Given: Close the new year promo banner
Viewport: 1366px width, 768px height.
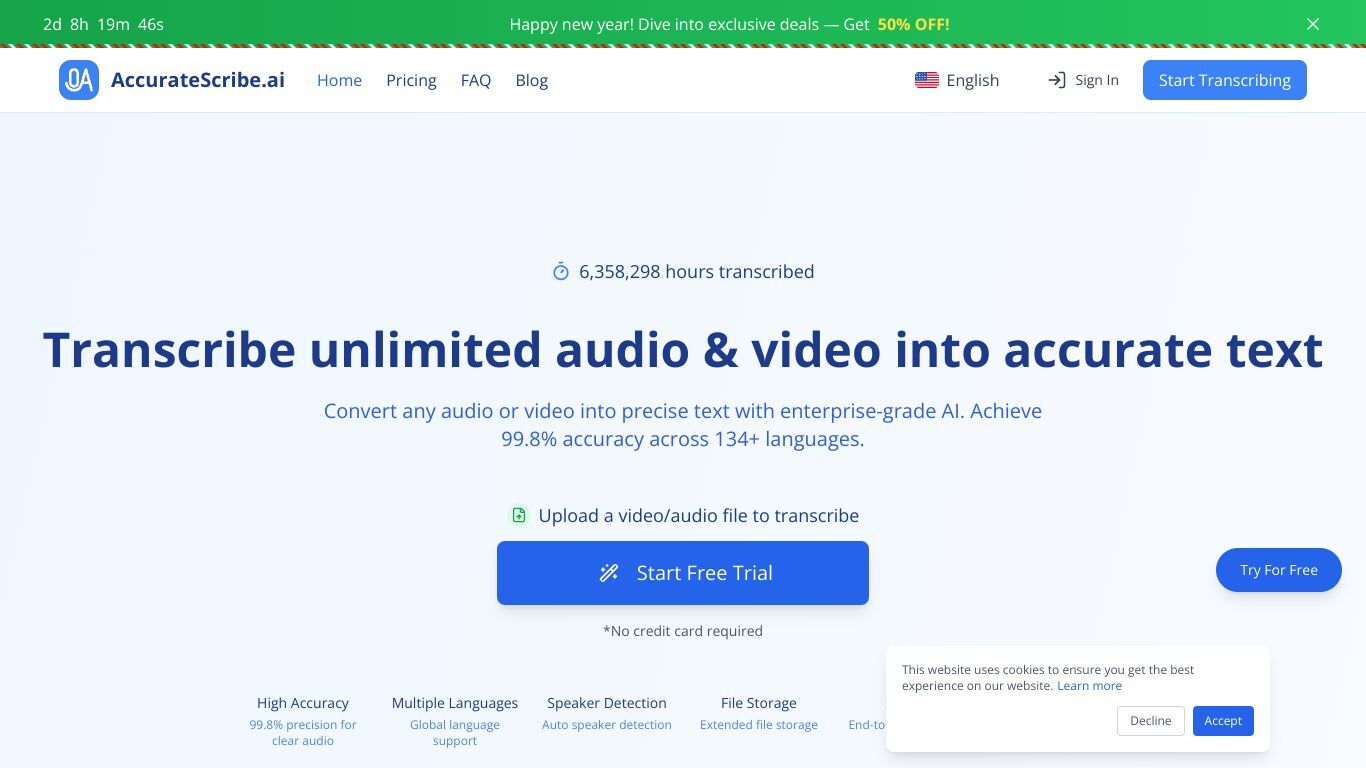Looking at the screenshot, I should [1313, 24].
